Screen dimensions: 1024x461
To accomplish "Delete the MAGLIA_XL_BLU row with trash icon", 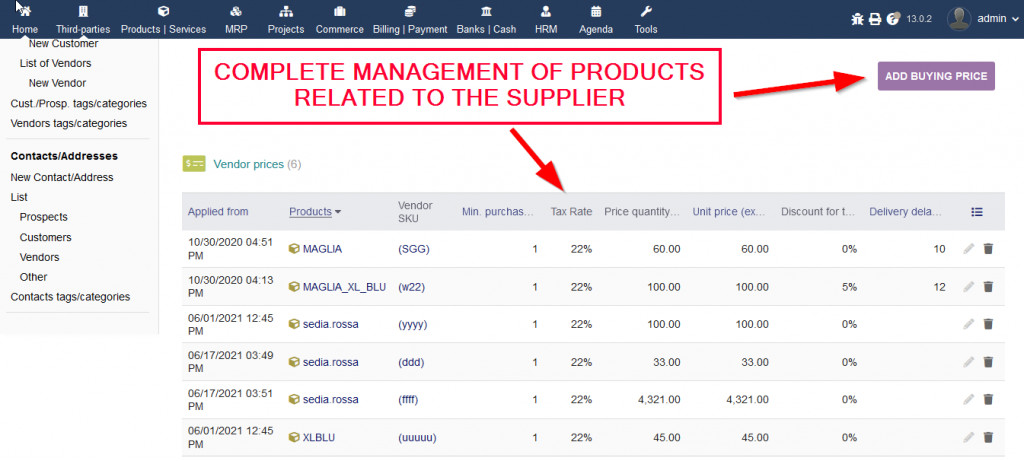I will [x=988, y=287].
